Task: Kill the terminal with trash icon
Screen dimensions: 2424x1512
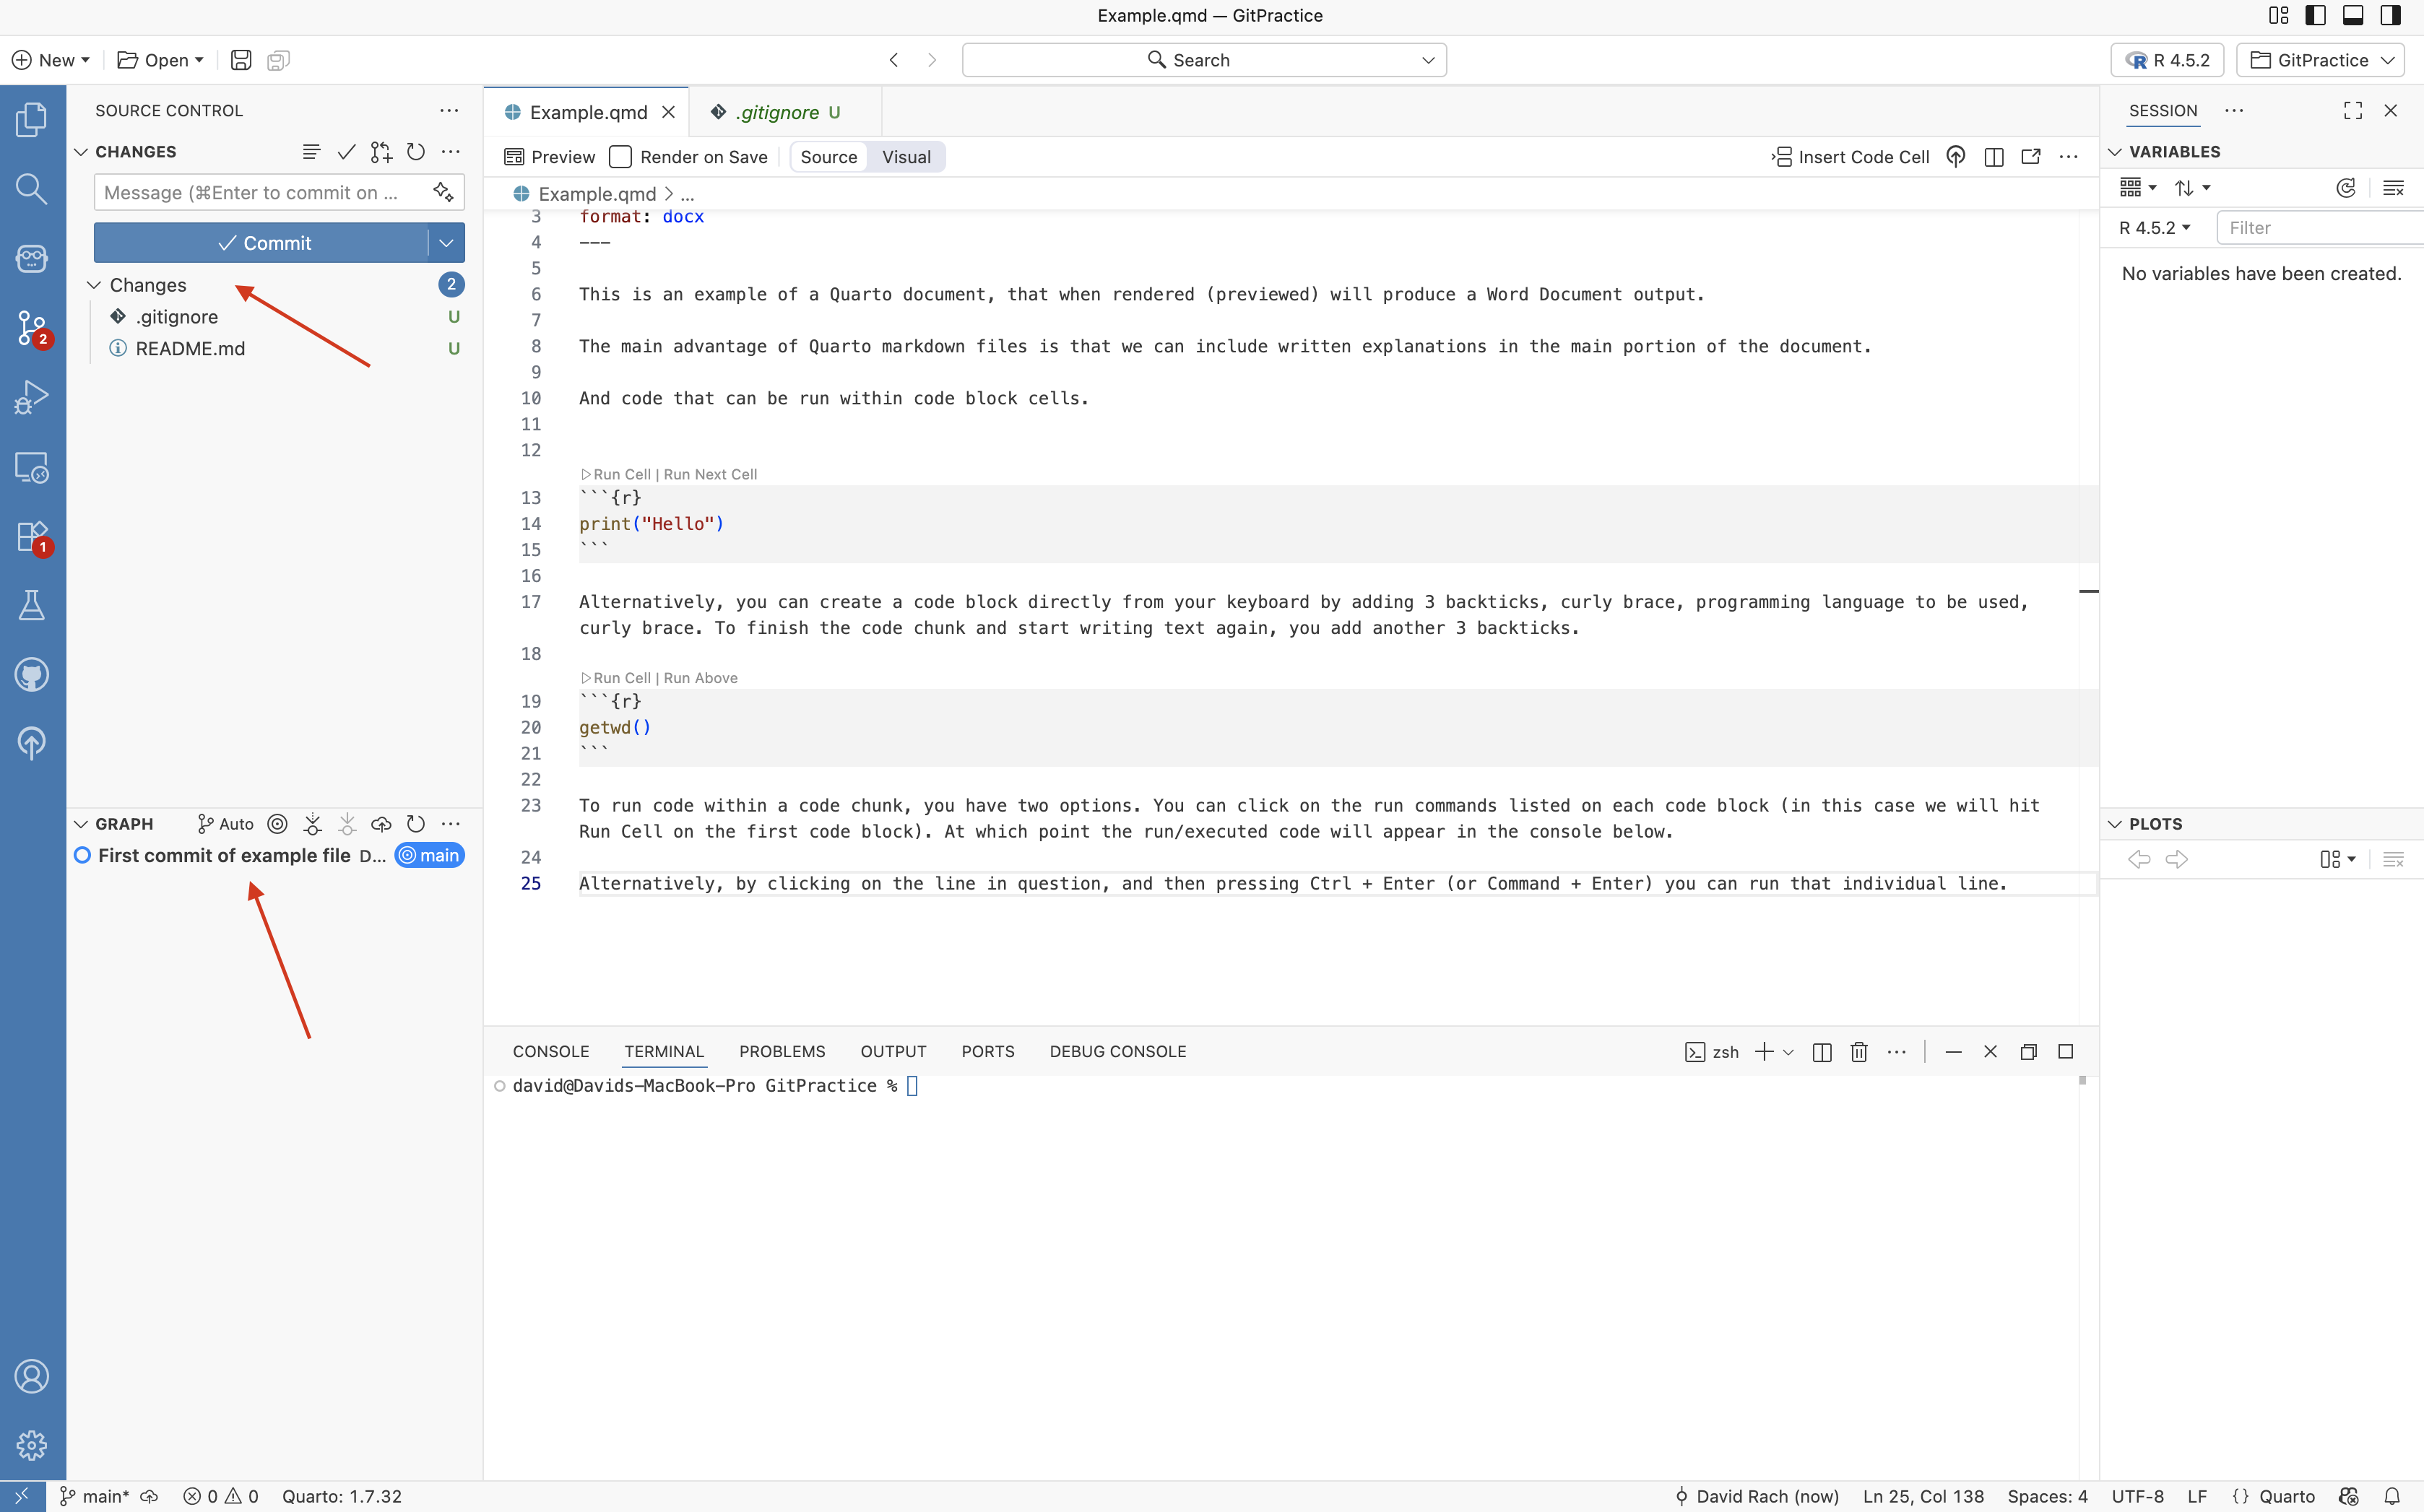Action: point(1859,1052)
